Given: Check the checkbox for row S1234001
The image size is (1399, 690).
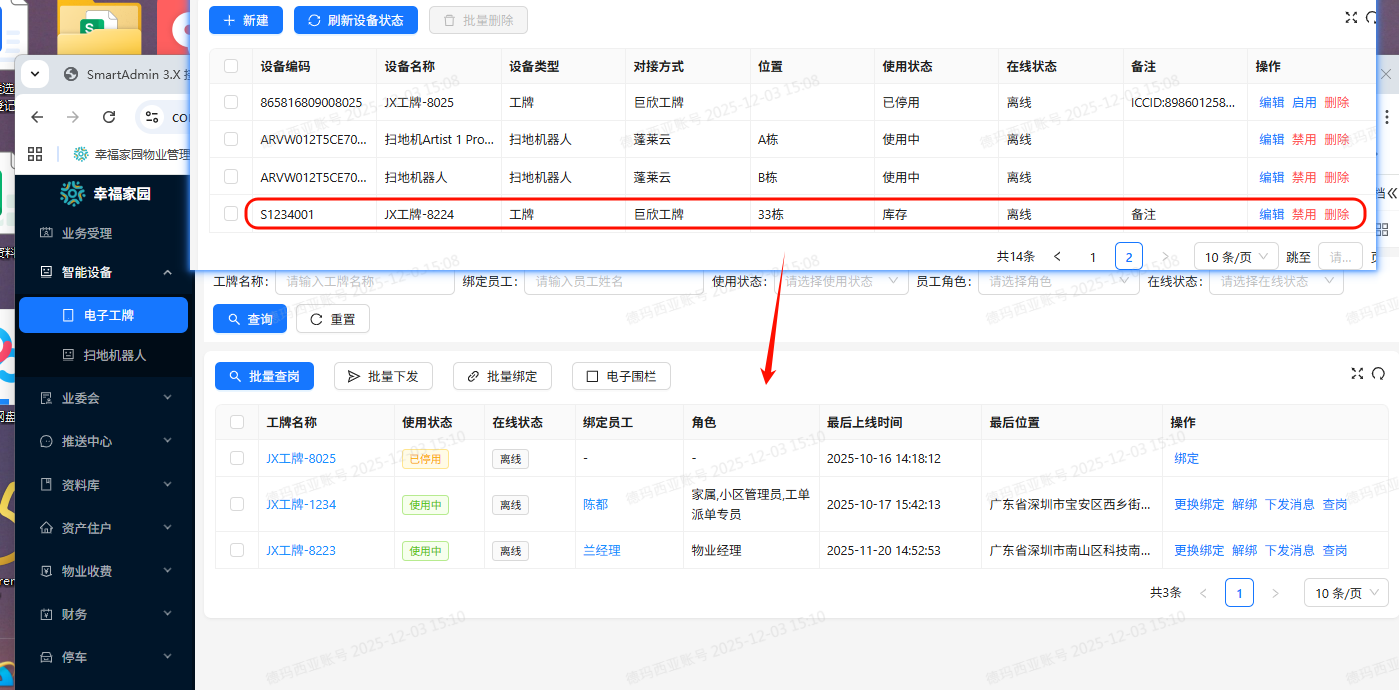Looking at the screenshot, I should (x=230, y=213).
